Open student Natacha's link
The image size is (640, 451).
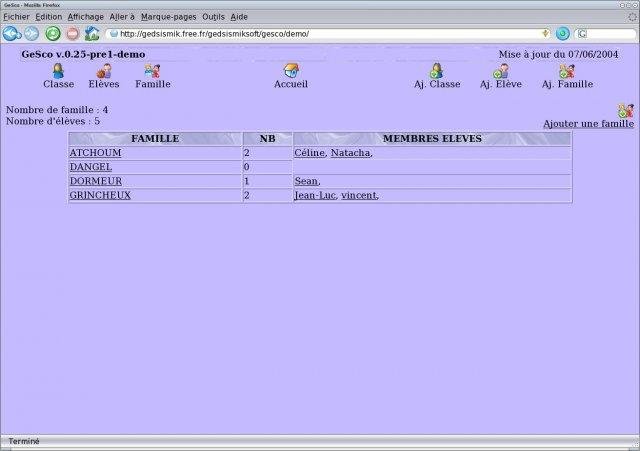tap(350, 153)
